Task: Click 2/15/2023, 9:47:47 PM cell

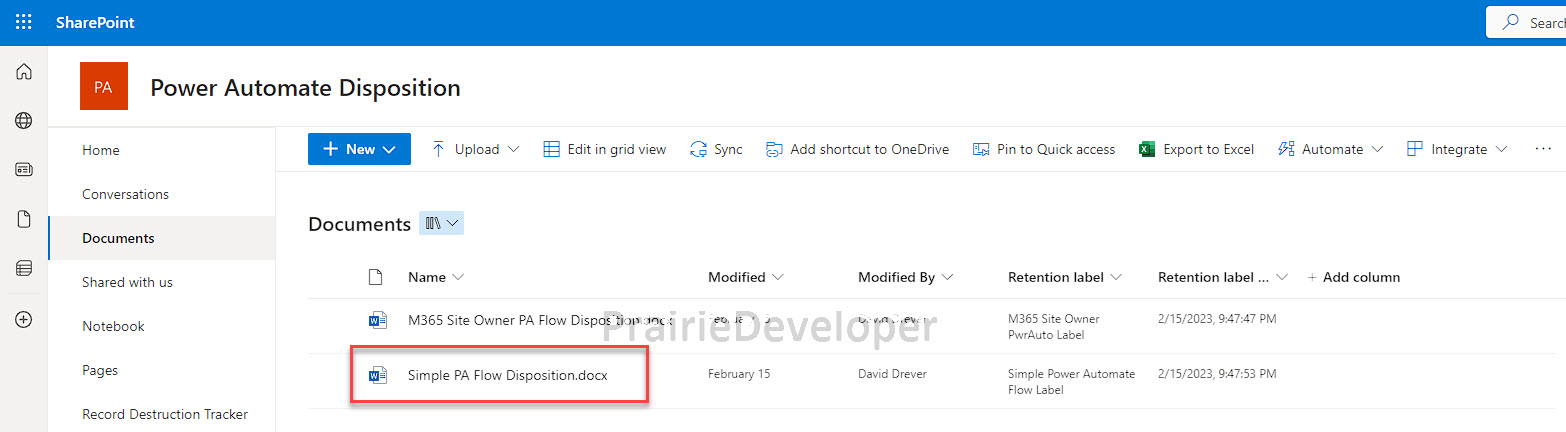Action: [1217, 319]
